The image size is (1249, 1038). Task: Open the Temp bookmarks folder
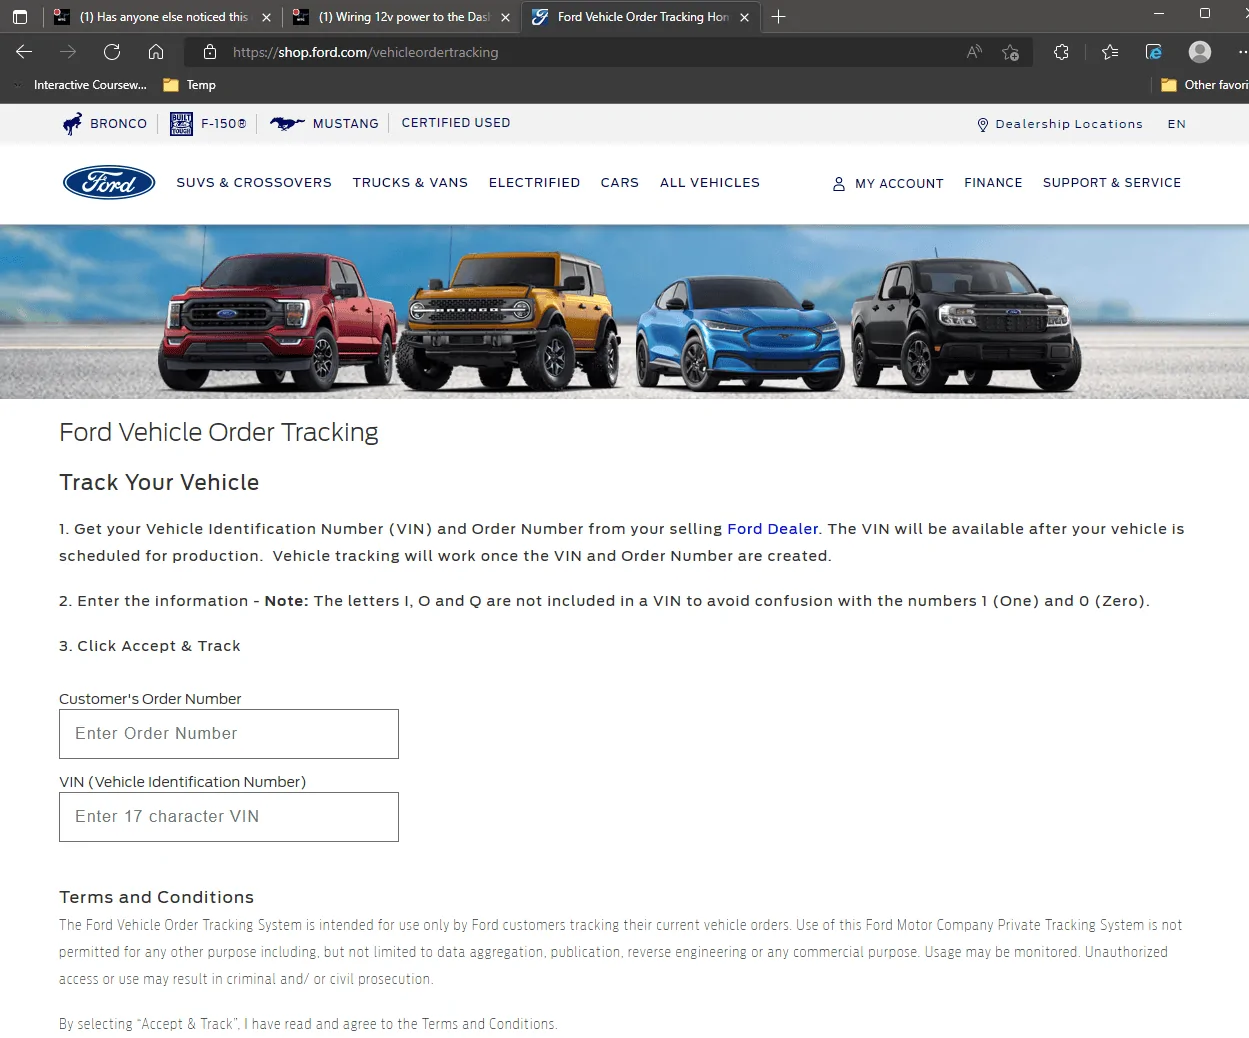pos(190,85)
